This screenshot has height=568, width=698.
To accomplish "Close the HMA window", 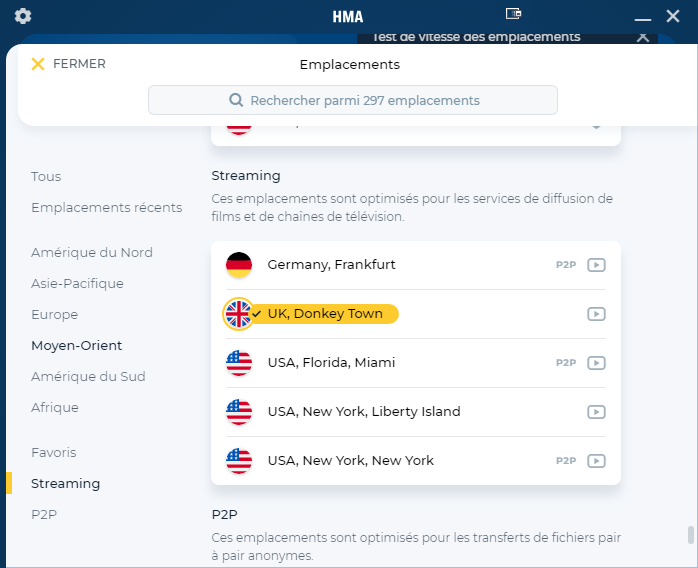I will tap(673, 16).
